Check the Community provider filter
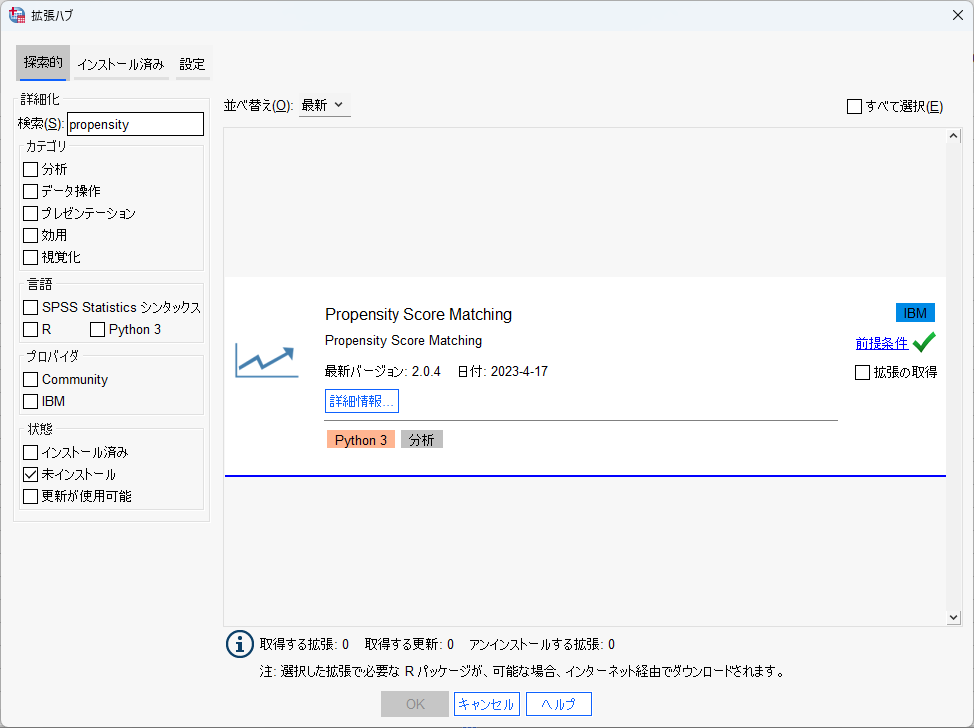974x728 pixels. coord(30,380)
